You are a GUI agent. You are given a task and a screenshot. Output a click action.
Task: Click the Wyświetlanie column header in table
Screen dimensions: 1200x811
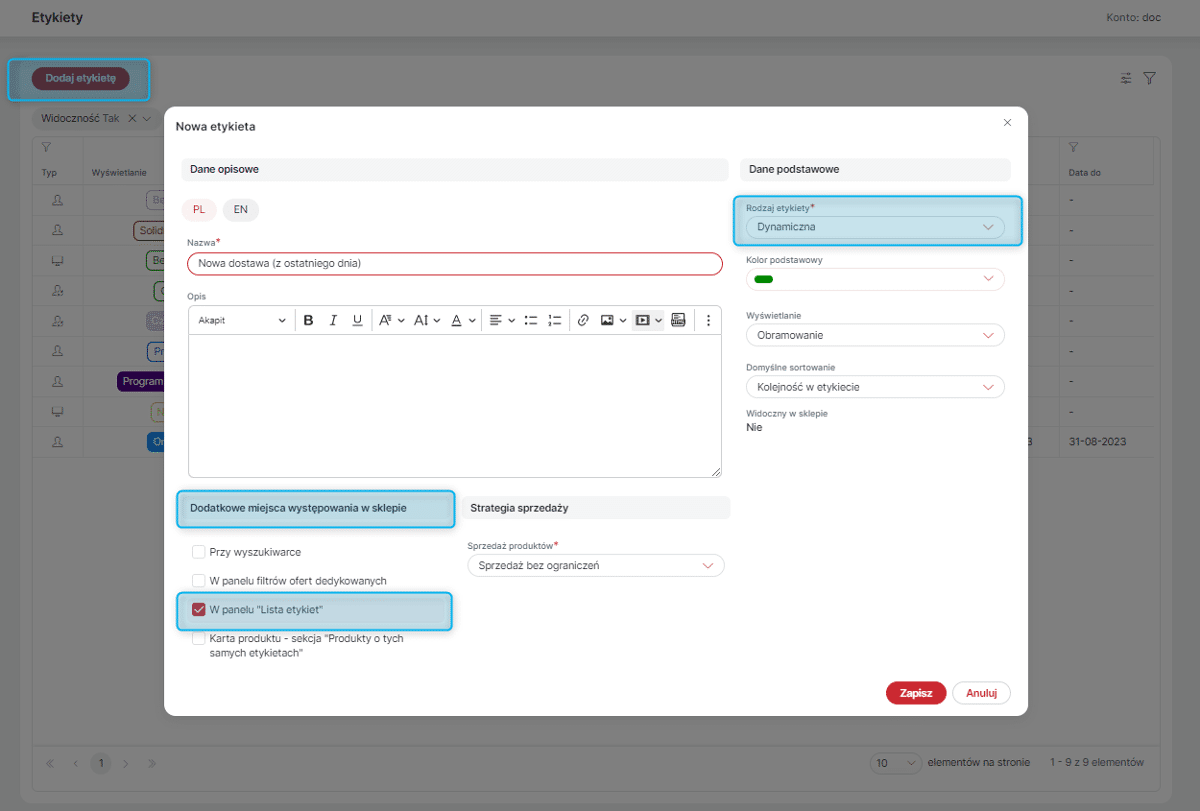coord(119,173)
